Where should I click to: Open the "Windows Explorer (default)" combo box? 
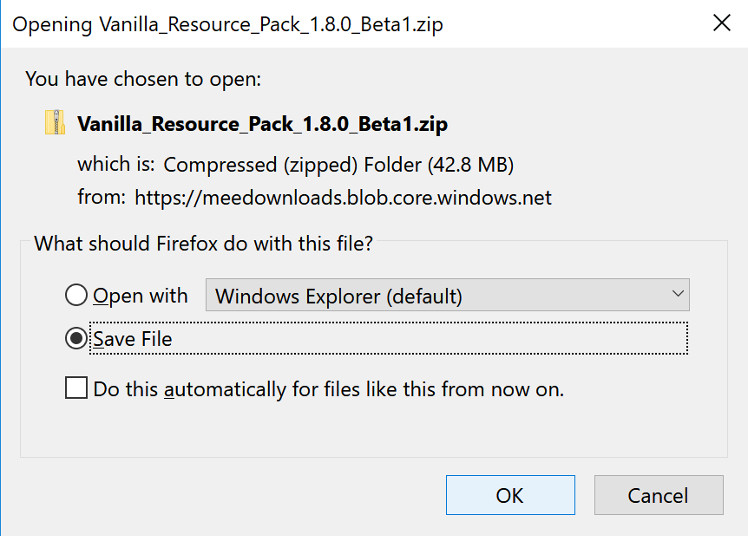pos(447,296)
